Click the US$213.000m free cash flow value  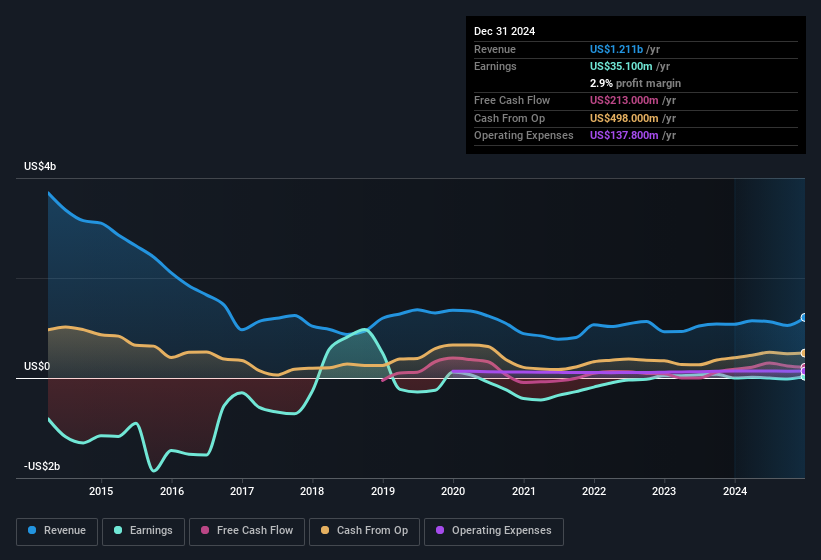pos(624,100)
